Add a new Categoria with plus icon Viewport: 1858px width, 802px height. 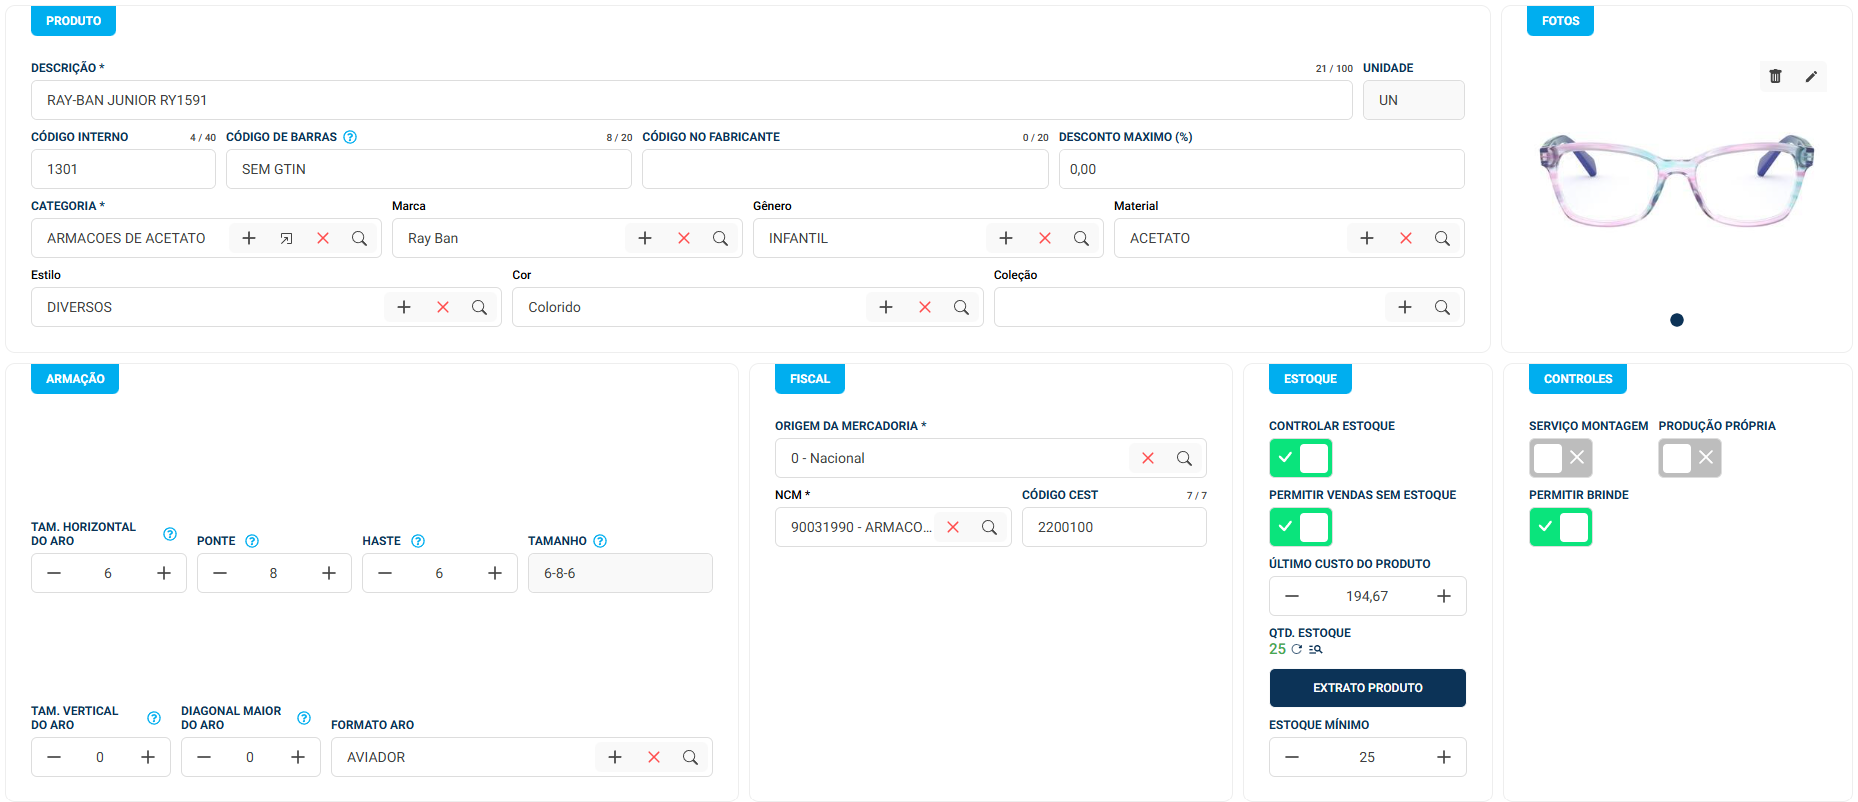(x=249, y=238)
